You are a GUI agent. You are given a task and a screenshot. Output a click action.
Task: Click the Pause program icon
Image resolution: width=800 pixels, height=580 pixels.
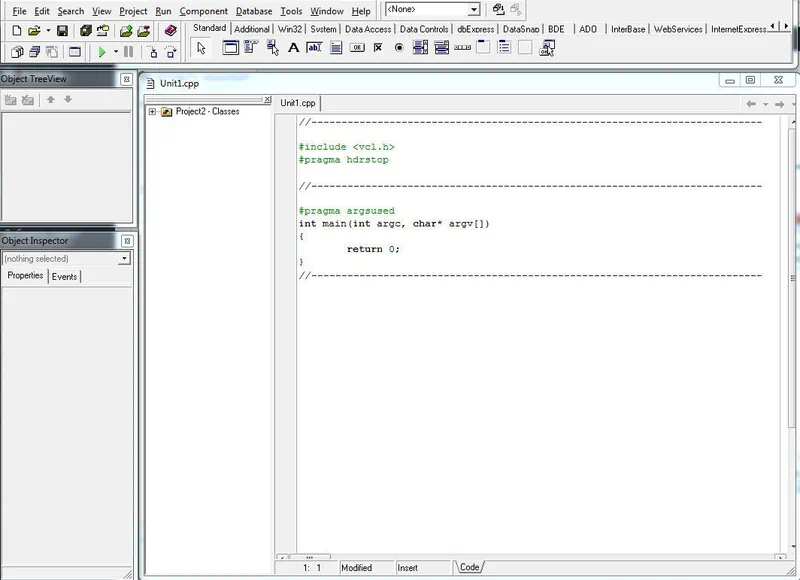129,52
